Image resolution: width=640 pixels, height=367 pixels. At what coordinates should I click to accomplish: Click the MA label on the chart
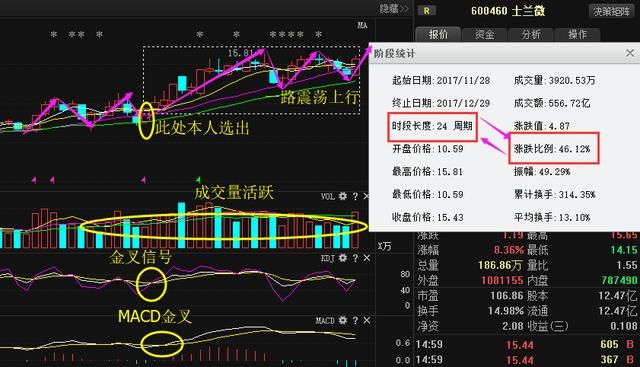pos(362,25)
